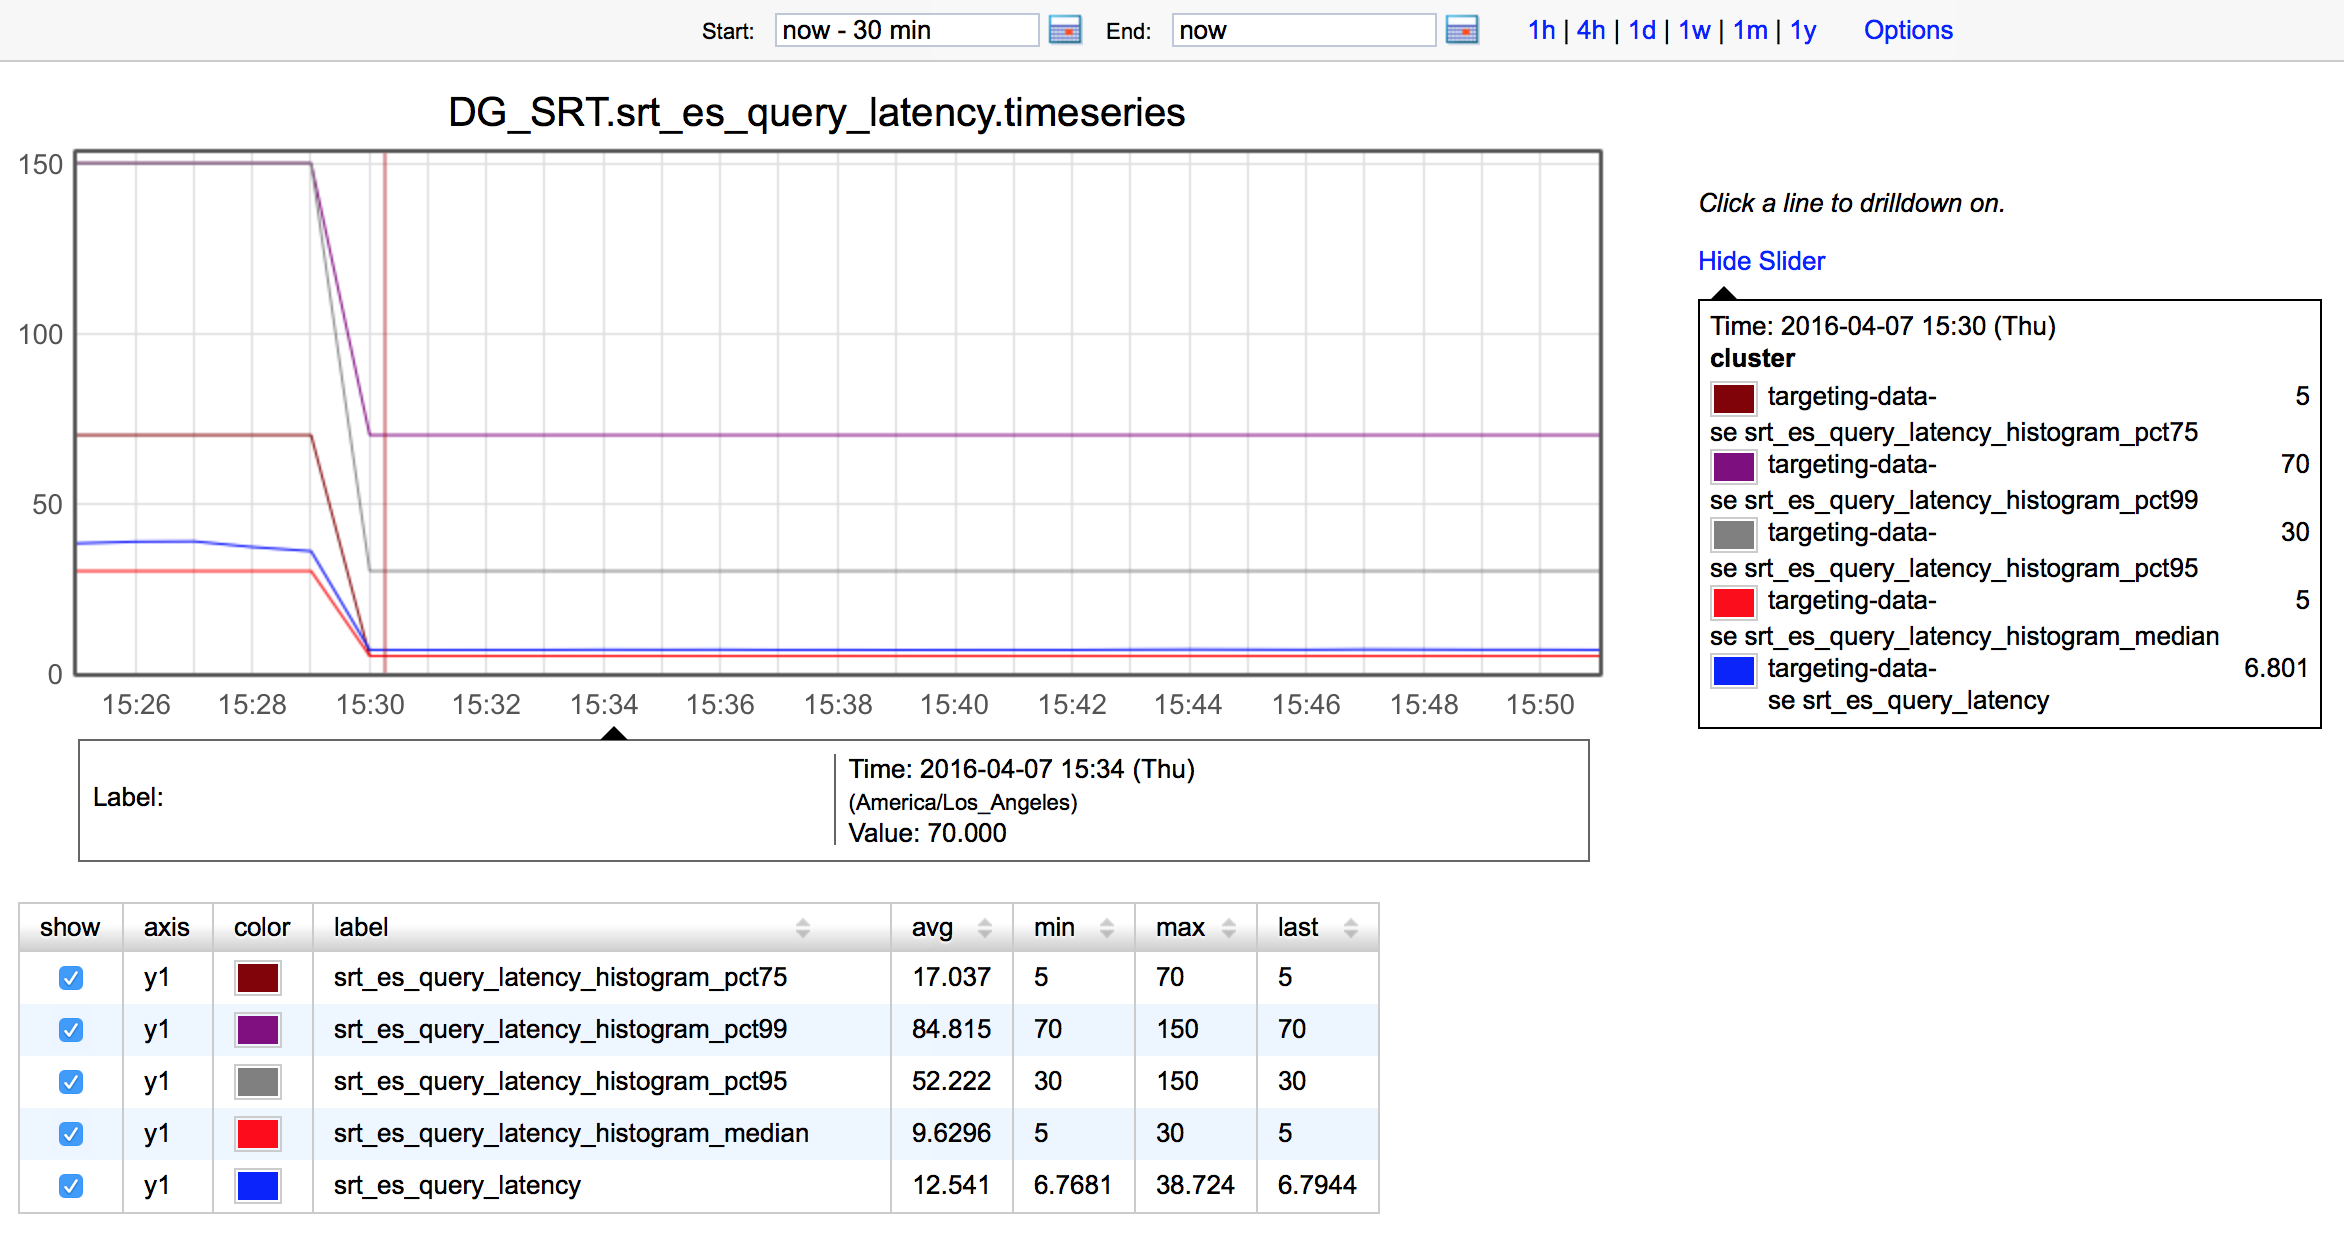Screen dimensions: 2344x1236
Task: Uncheck show for srt_es_query_latency row
Action: [x=71, y=1186]
